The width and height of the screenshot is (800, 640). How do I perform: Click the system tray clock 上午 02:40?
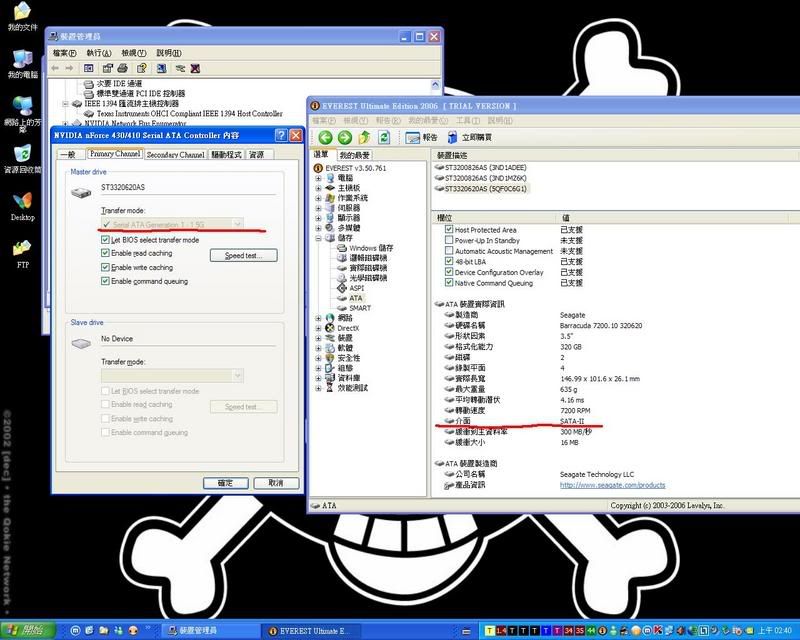(774, 631)
